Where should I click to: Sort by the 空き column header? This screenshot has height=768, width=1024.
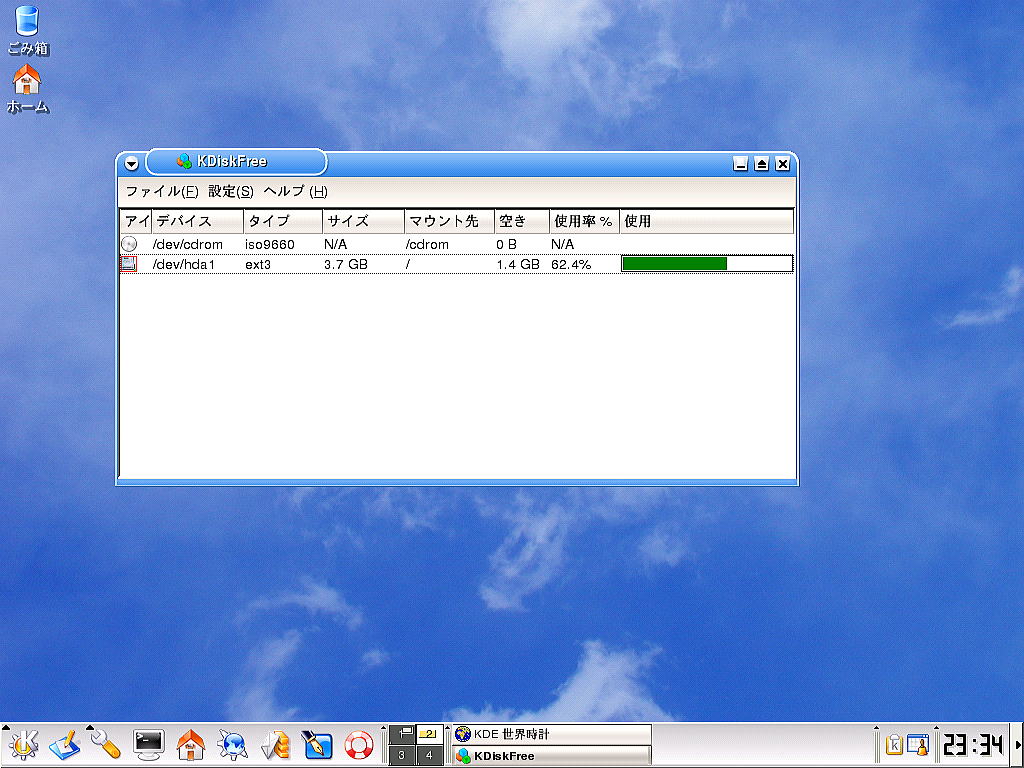[x=522, y=221]
